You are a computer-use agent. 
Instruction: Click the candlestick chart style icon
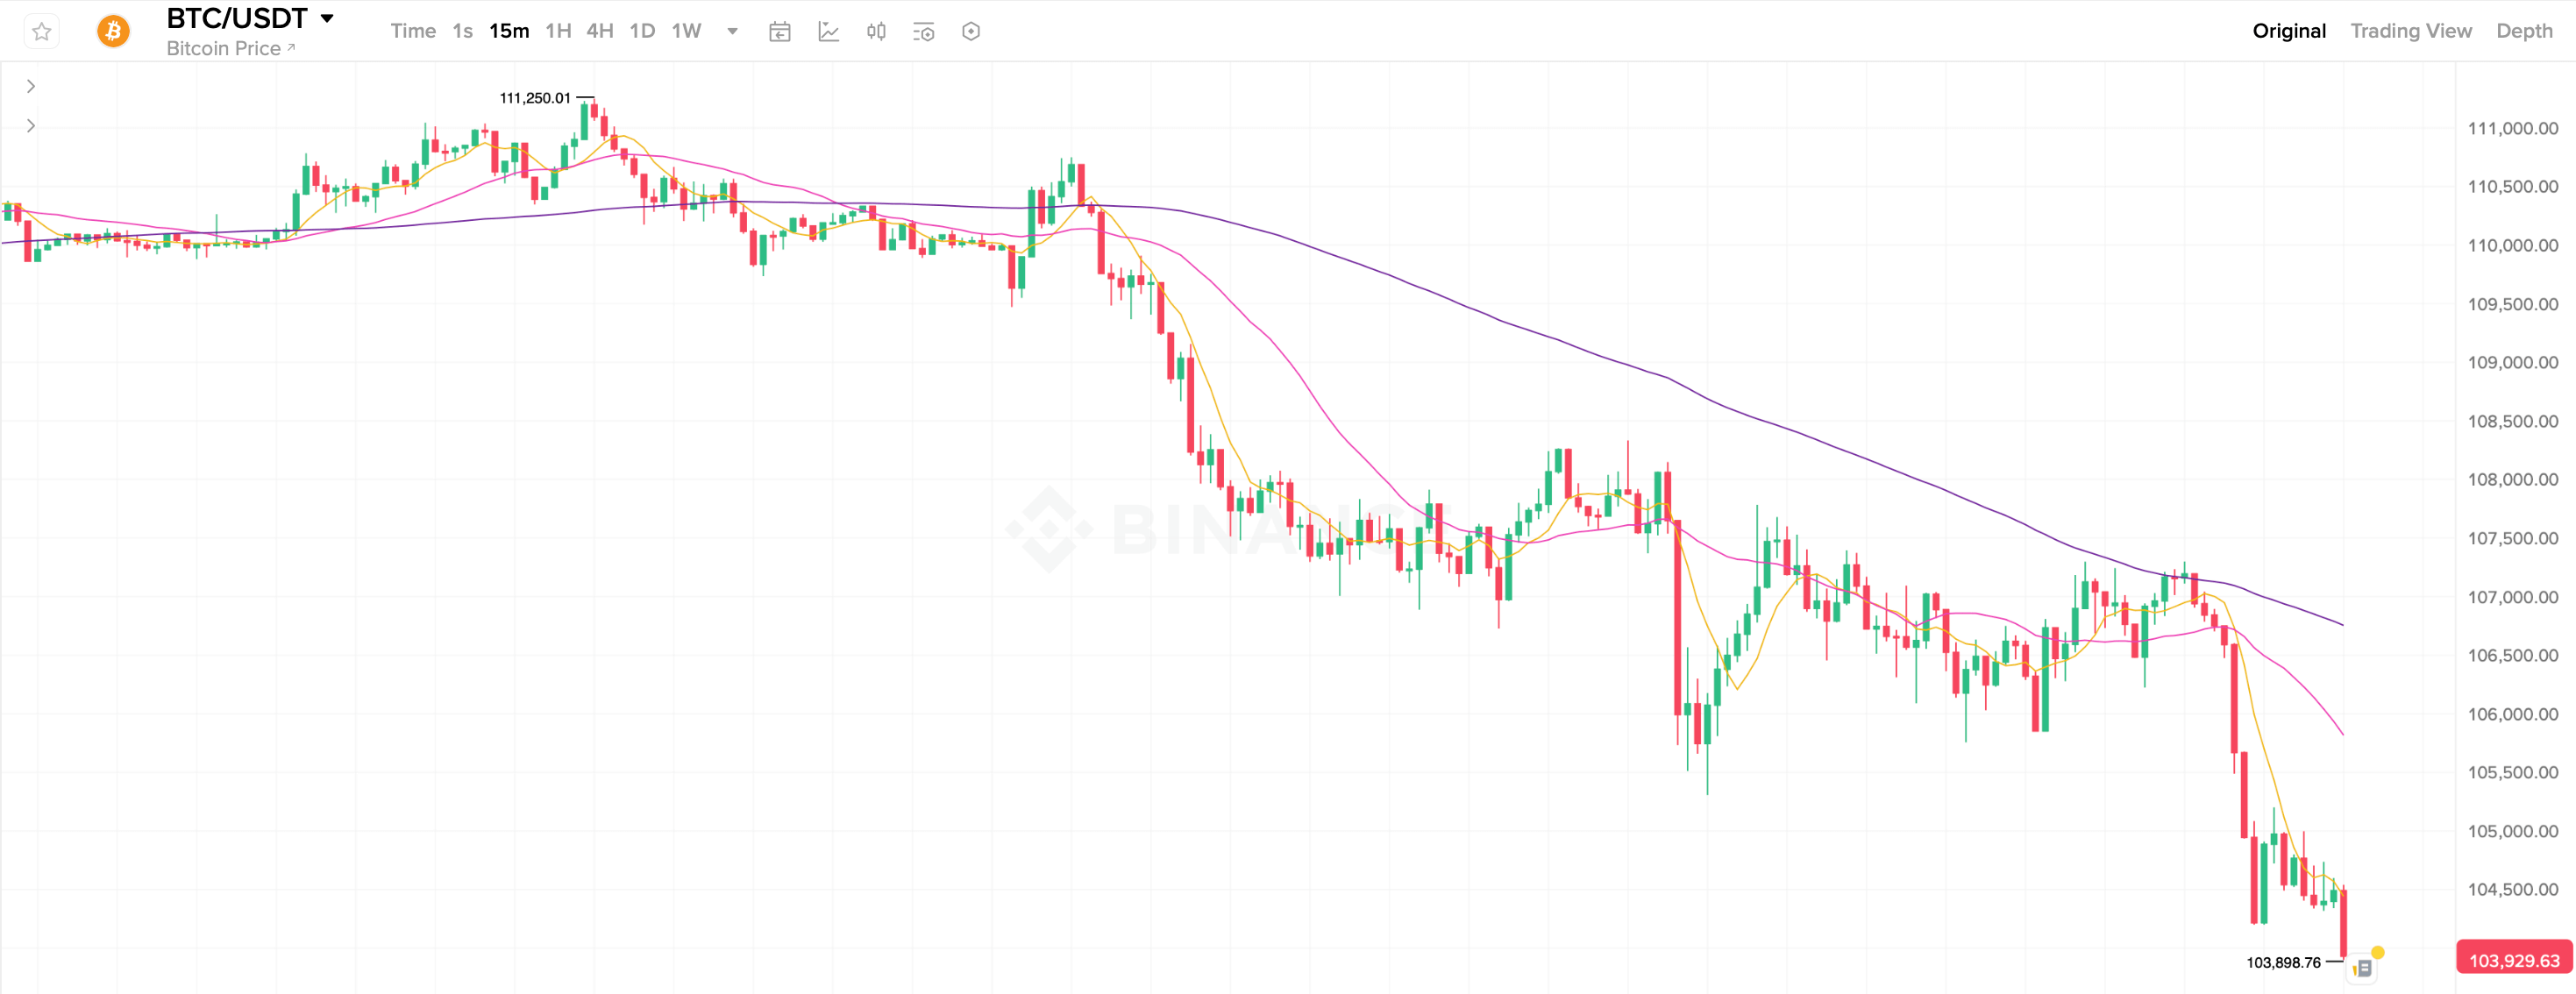pos(876,32)
